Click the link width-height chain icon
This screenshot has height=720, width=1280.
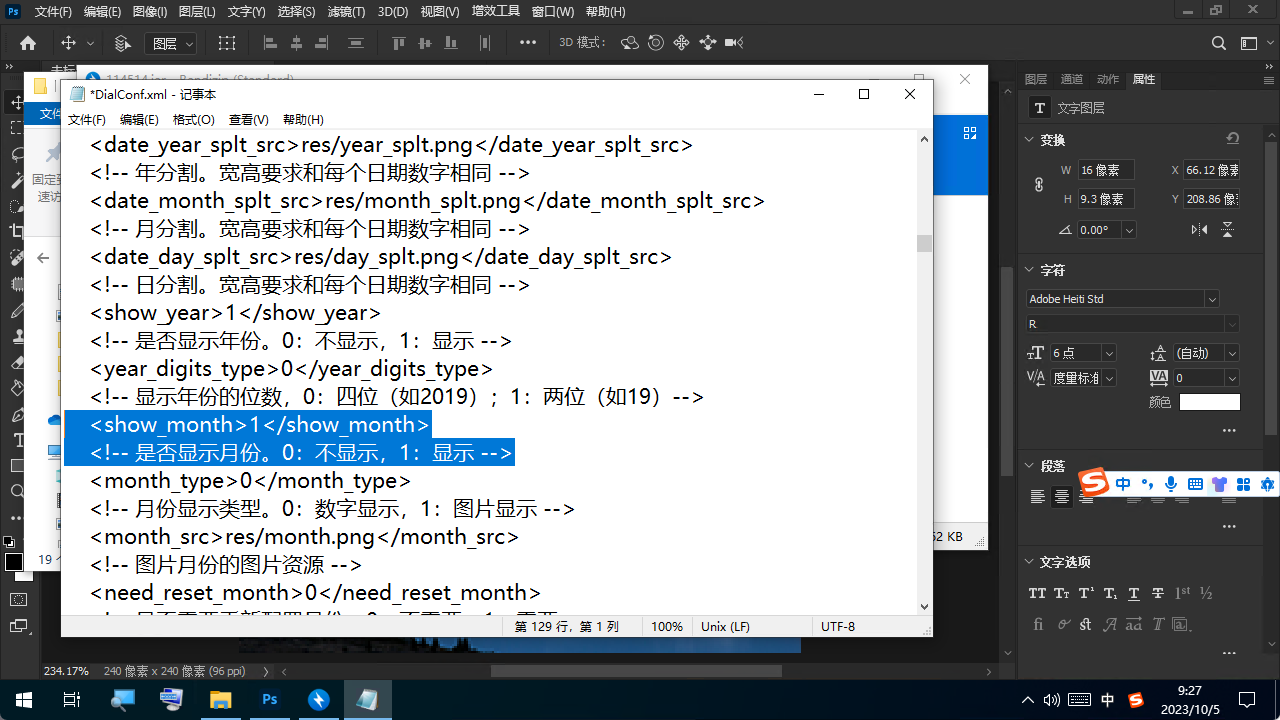(1038, 185)
